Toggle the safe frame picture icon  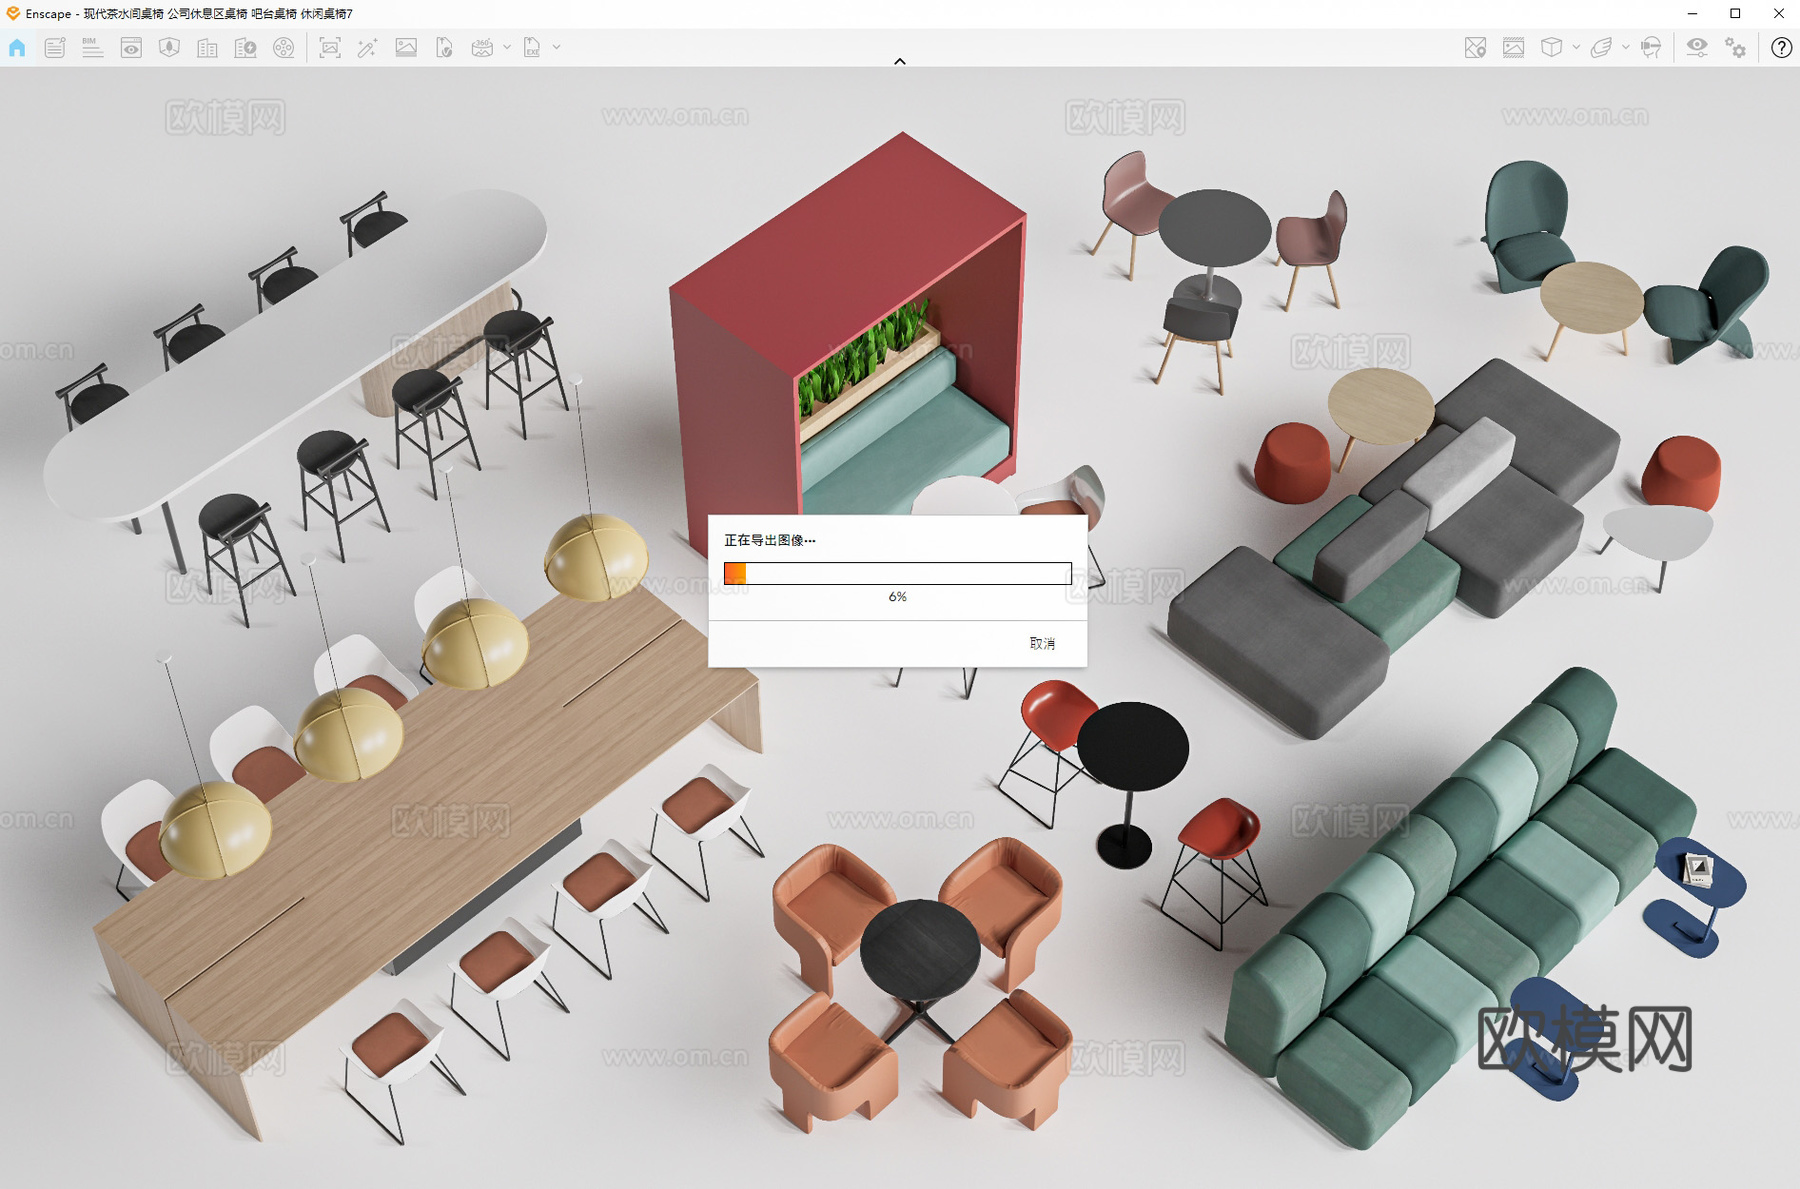1513,48
